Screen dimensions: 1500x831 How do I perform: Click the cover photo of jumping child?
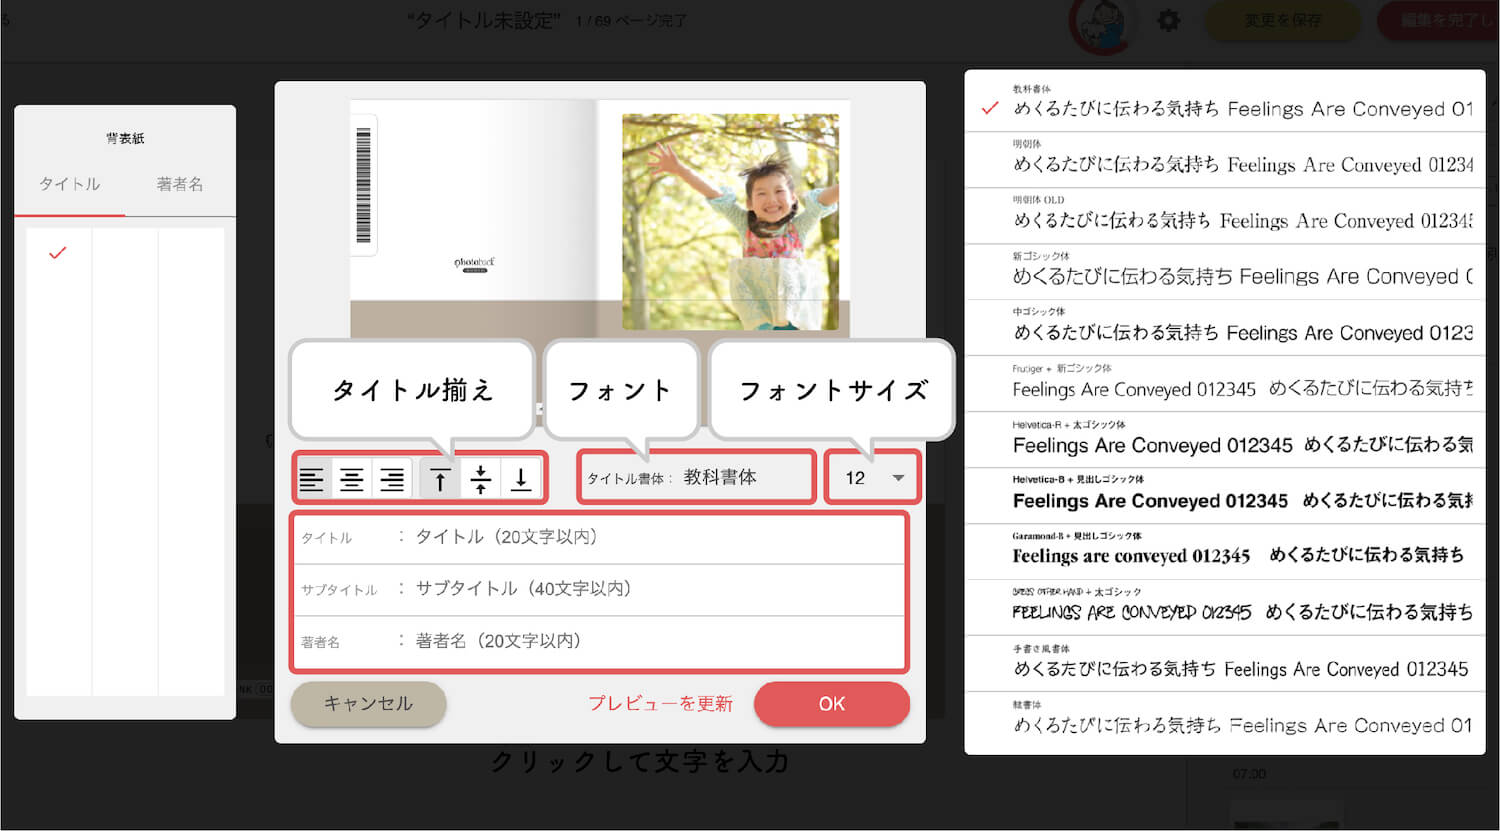(x=730, y=221)
